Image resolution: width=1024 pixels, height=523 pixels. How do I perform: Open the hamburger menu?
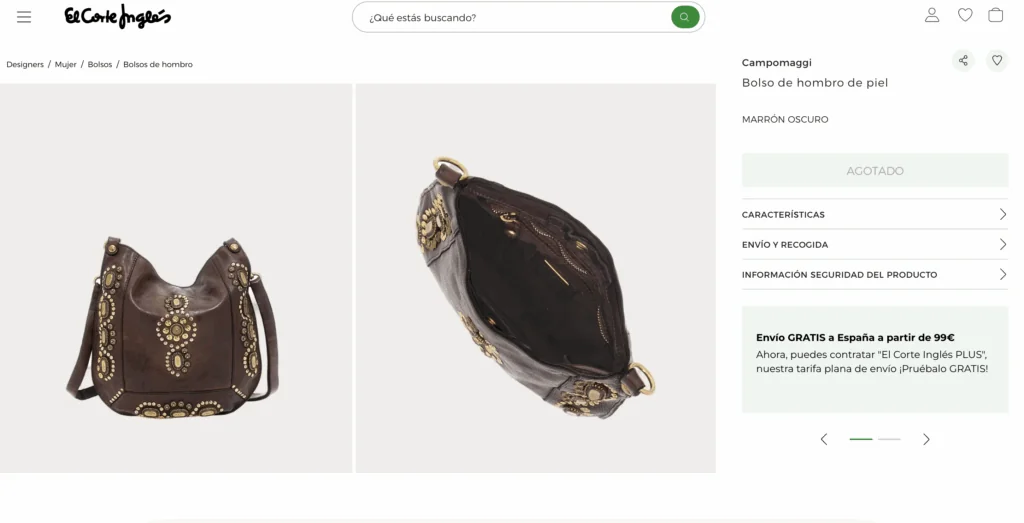point(24,17)
